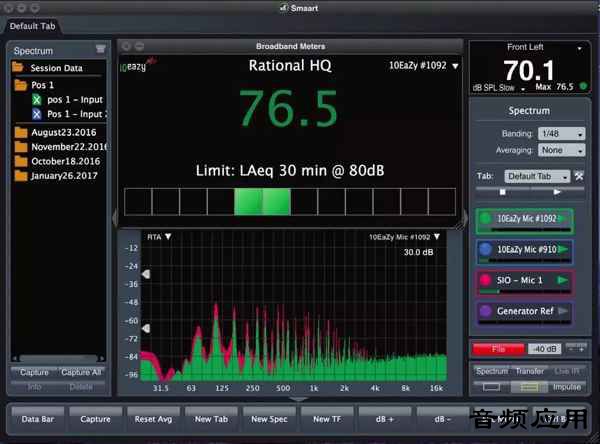Open the Front Left meter dropdown arrow
The image size is (600, 444).
click(580, 48)
